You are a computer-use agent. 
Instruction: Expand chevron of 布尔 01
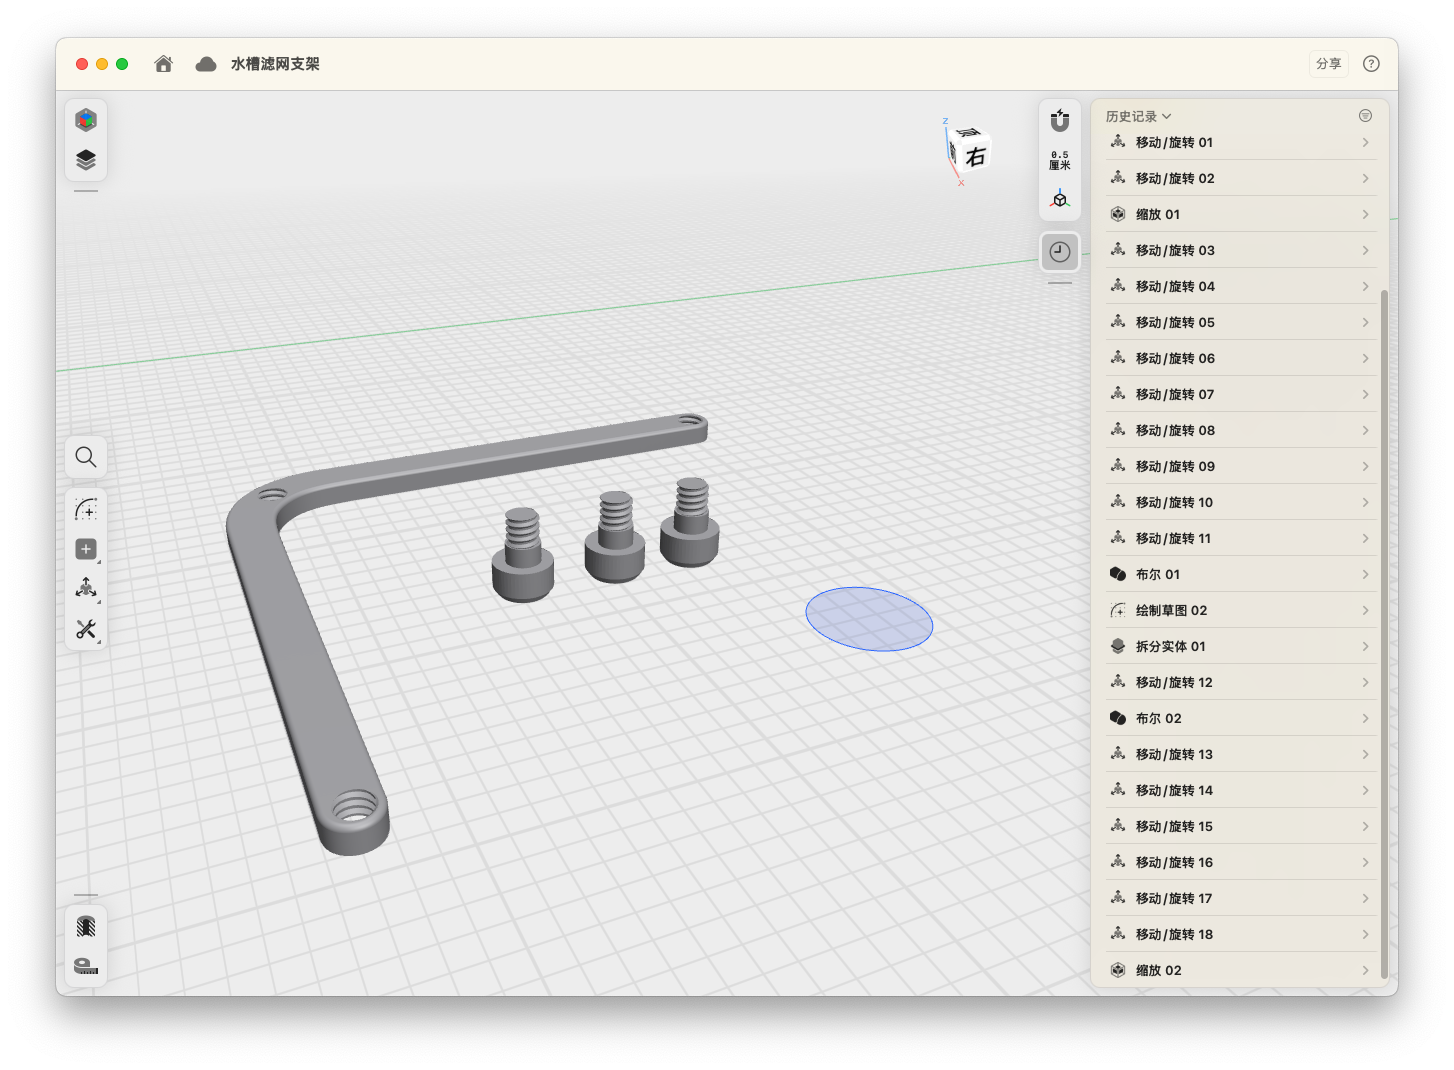click(1365, 575)
